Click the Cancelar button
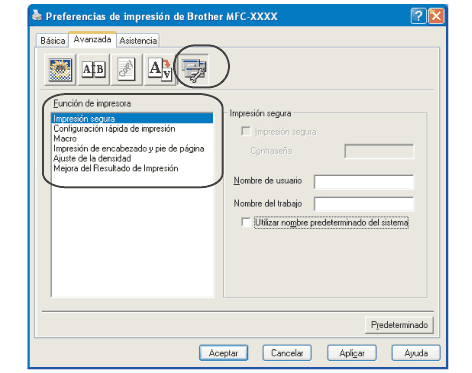 pos(287,353)
